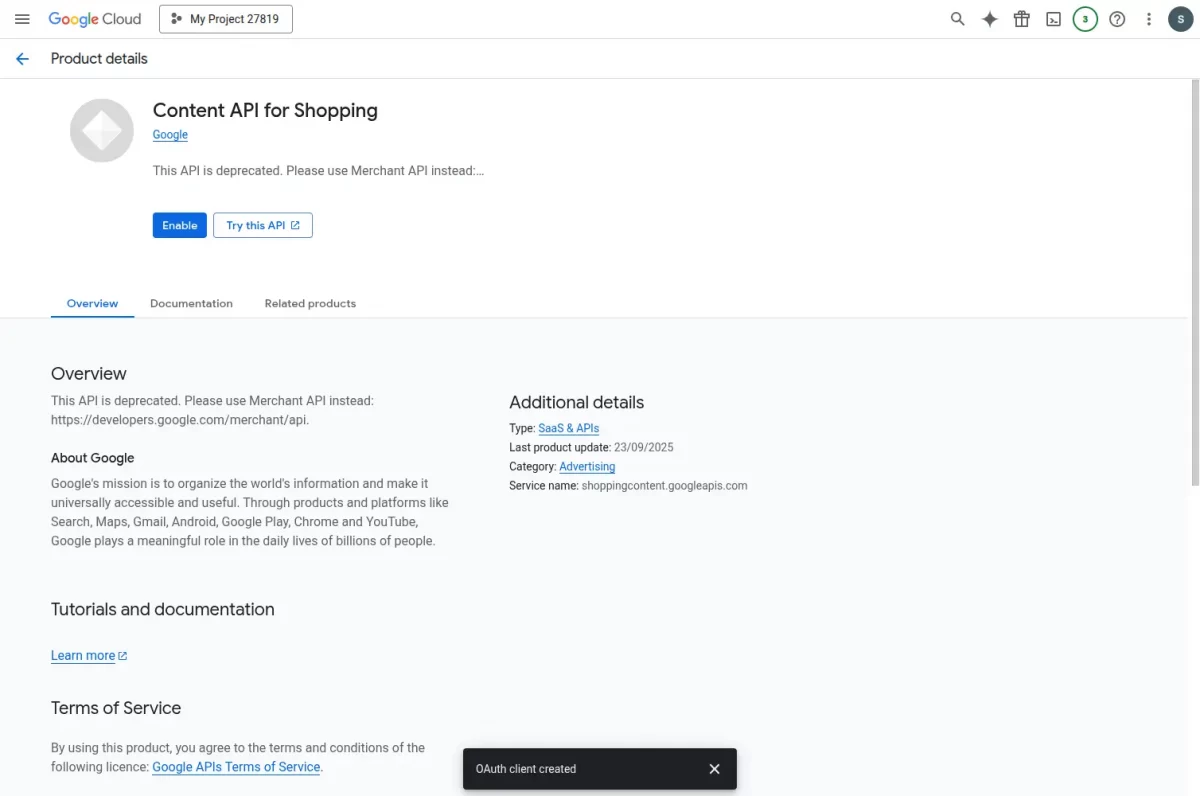Click the Google APIs Terms of Service link
This screenshot has height=796, width=1200.
[x=236, y=767]
